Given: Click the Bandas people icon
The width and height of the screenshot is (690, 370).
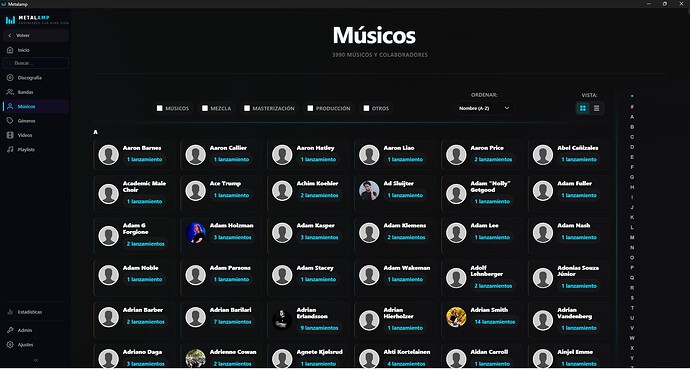Looking at the screenshot, I should (x=10, y=92).
